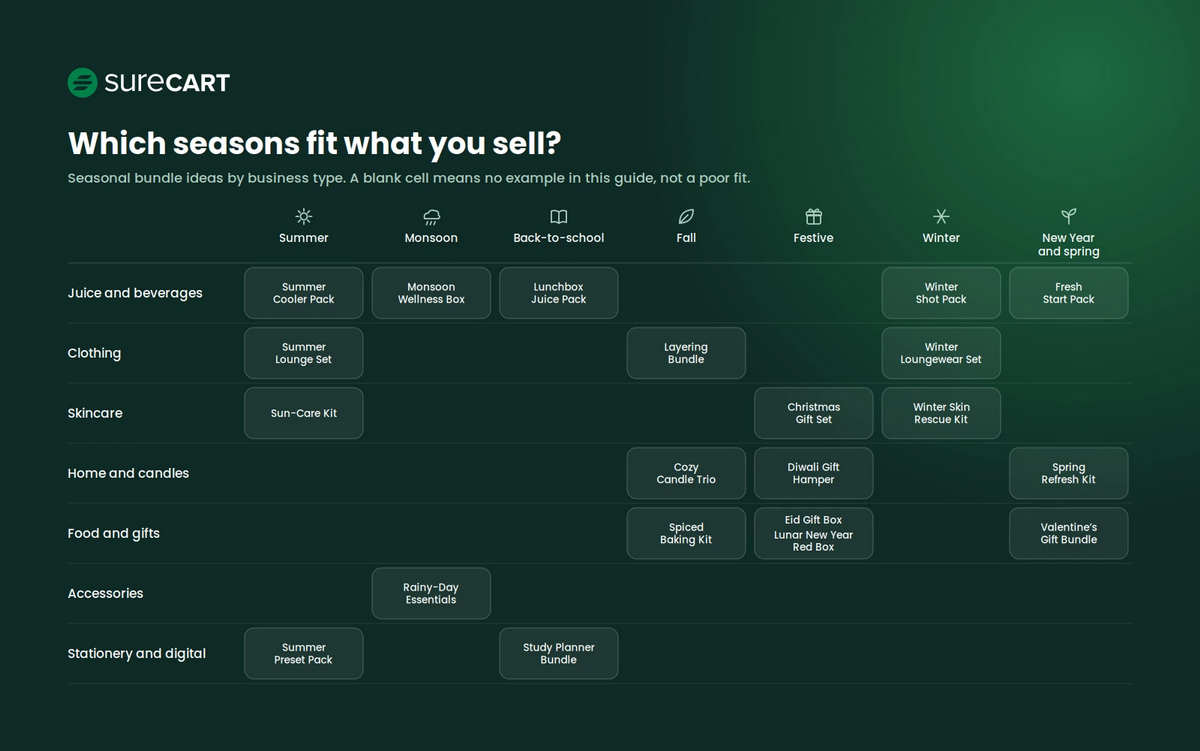The width and height of the screenshot is (1200, 751).
Task: Open the Sun-Care Kit card
Action: click(304, 413)
